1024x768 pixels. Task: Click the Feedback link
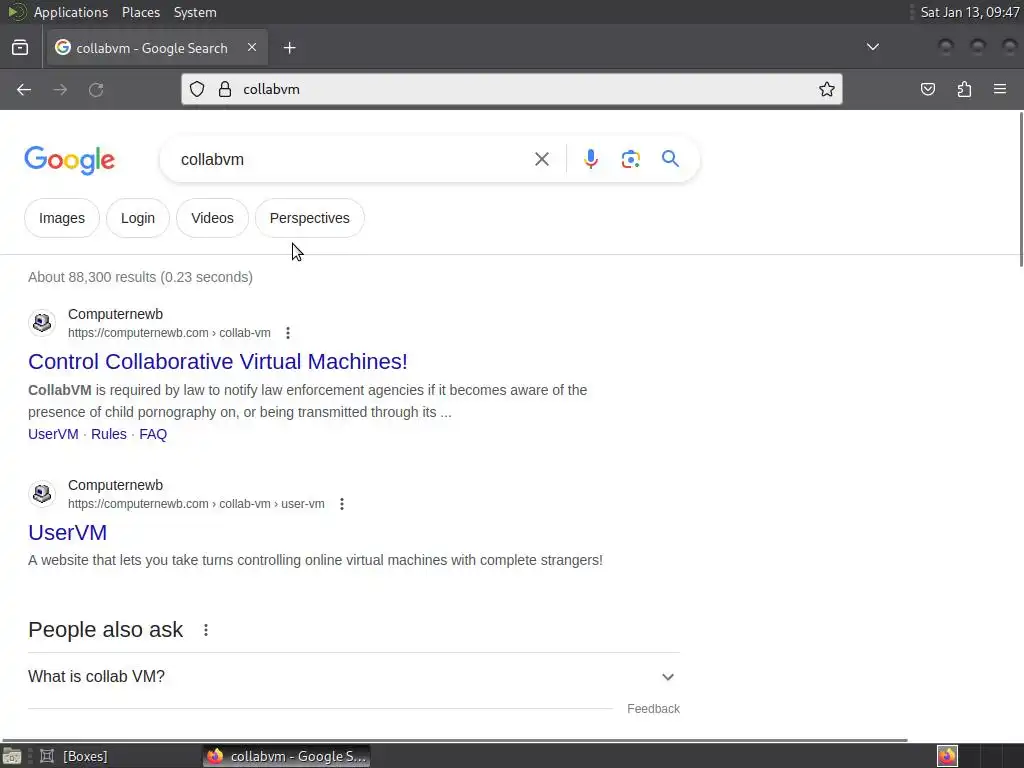653,709
